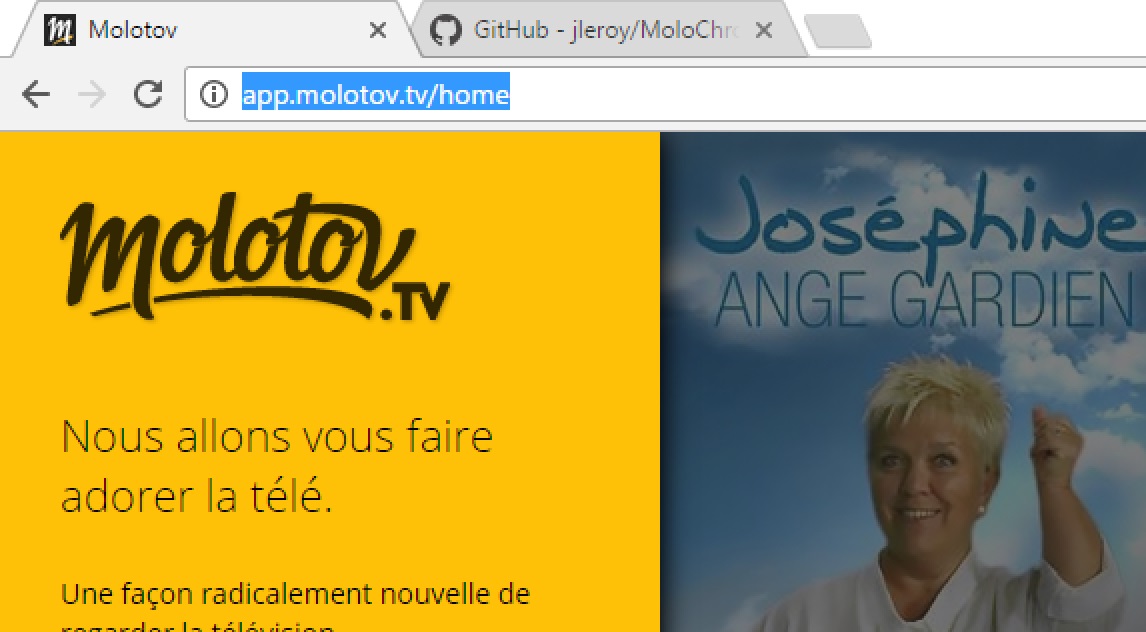Viewport: 1146px width, 632px height.
Task: Reload the Molotov page
Action: tap(148, 94)
